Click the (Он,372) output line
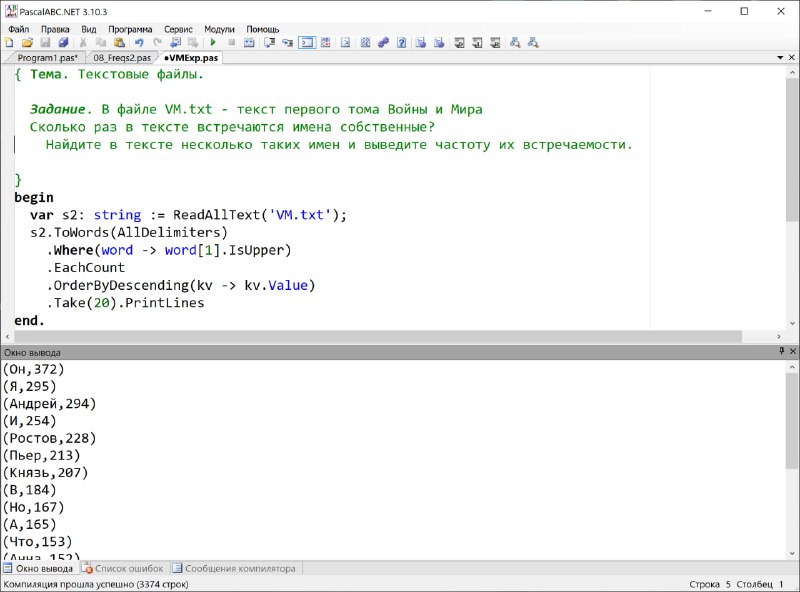800x592 pixels. pyautogui.click(x=34, y=369)
